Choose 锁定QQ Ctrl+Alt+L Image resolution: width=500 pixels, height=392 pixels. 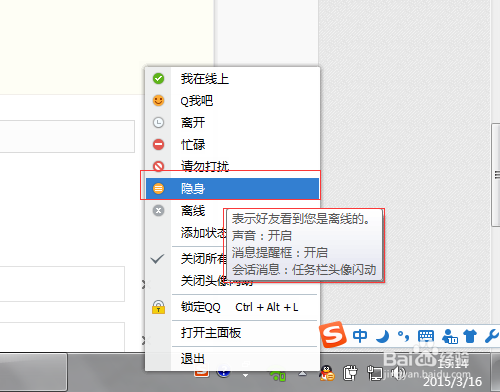click(233, 307)
